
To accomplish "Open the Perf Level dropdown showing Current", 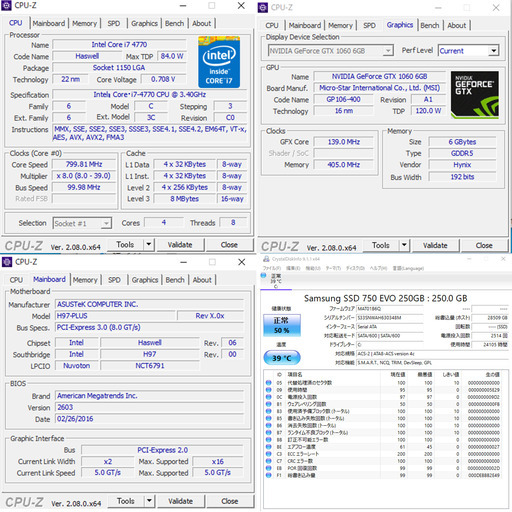I will point(468,51).
